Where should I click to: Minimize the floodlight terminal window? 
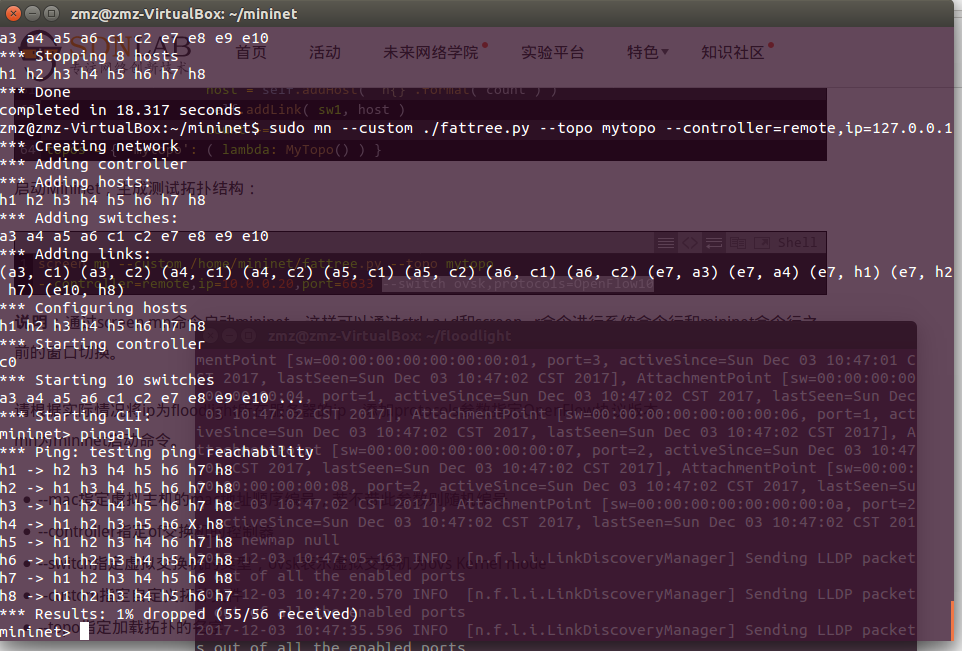coord(229,336)
